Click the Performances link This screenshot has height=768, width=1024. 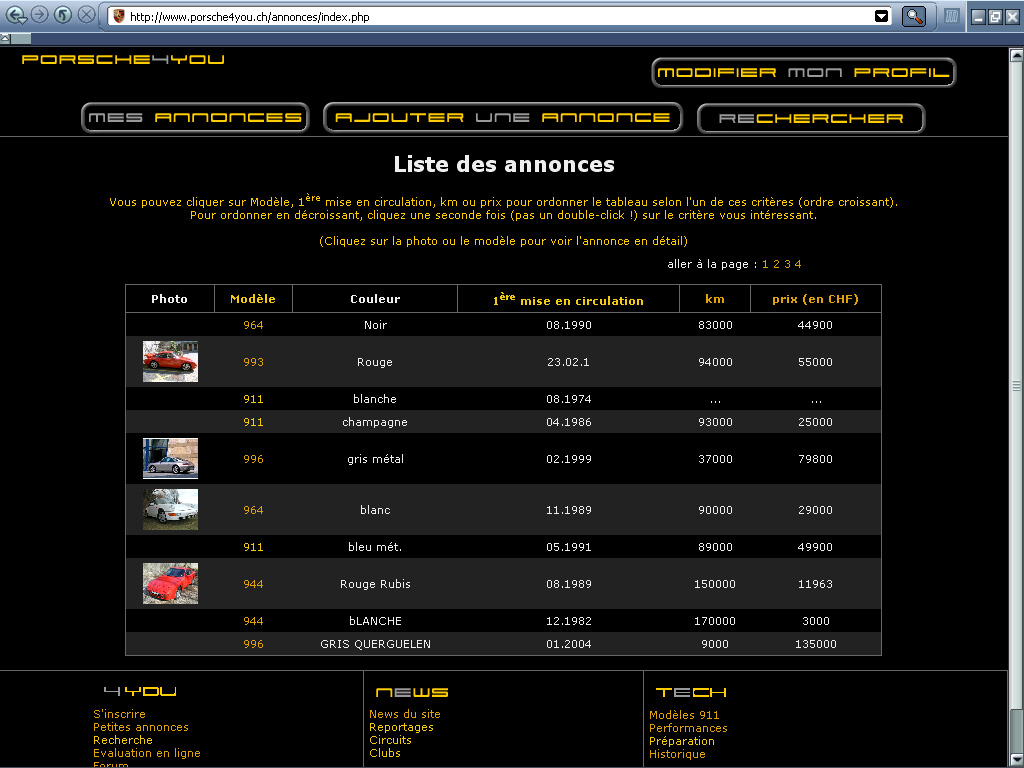coord(688,728)
